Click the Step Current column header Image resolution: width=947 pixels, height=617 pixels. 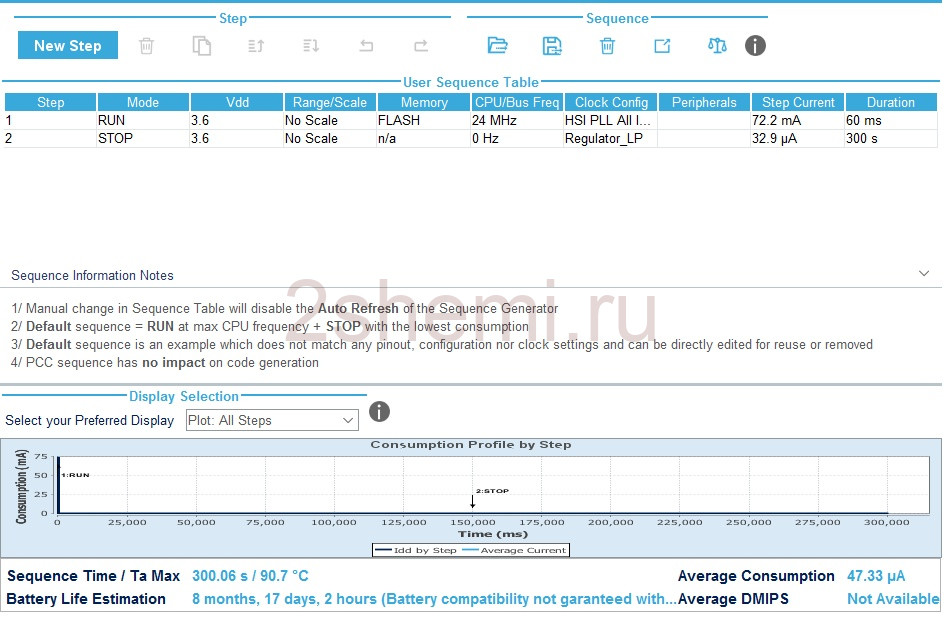(x=798, y=102)
